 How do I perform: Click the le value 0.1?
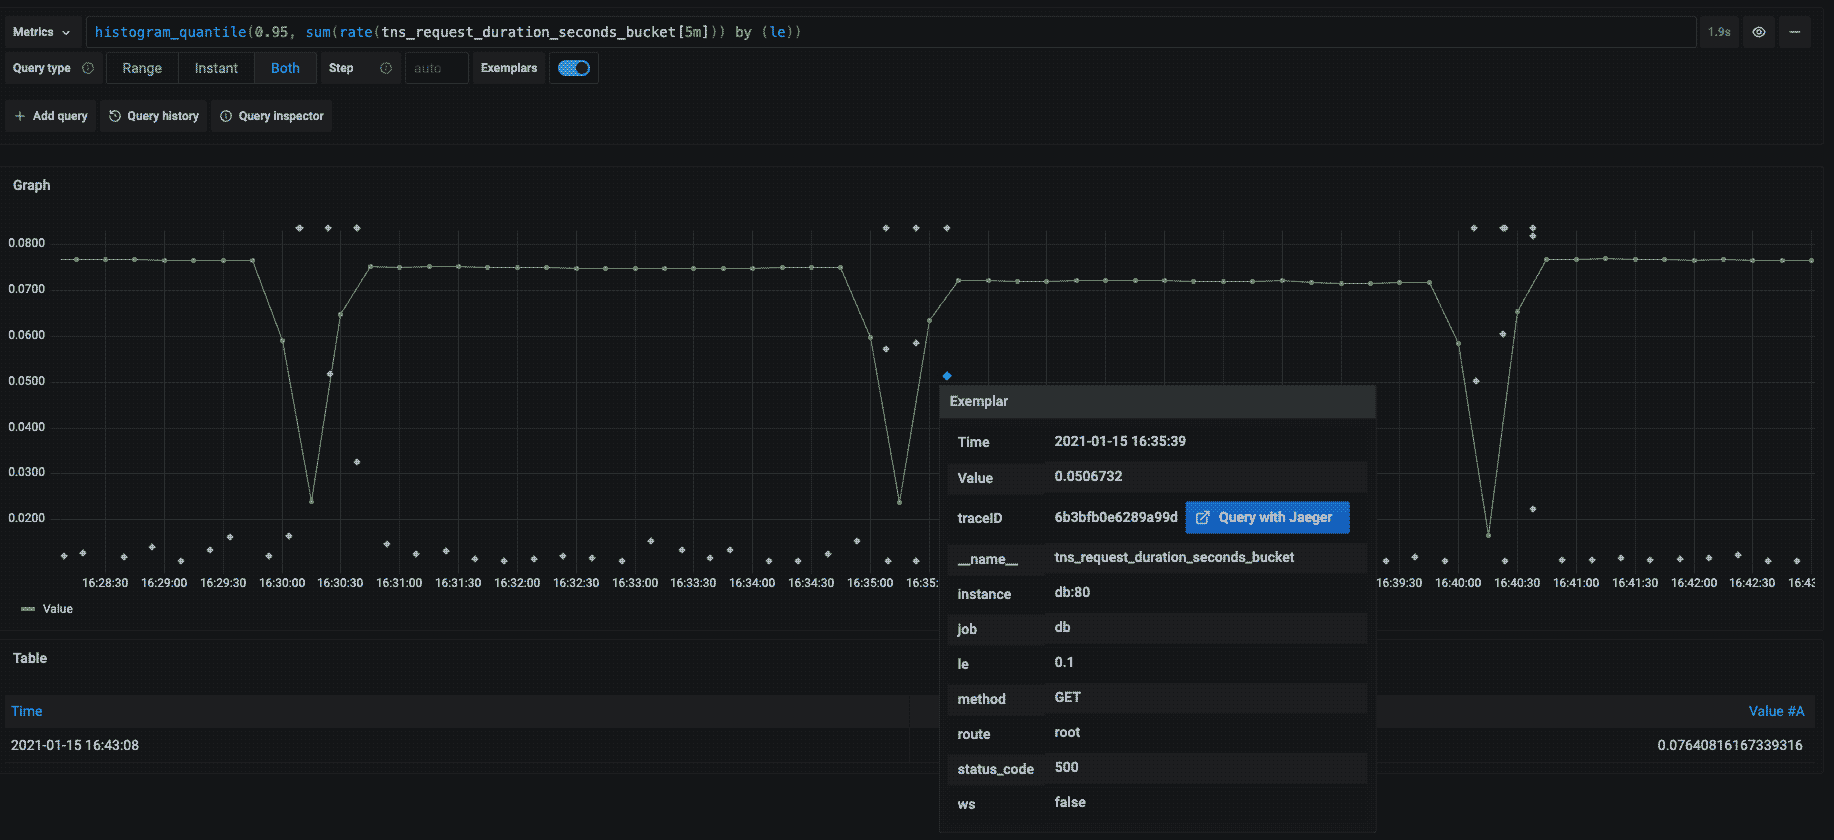[x=1064, y=662]
